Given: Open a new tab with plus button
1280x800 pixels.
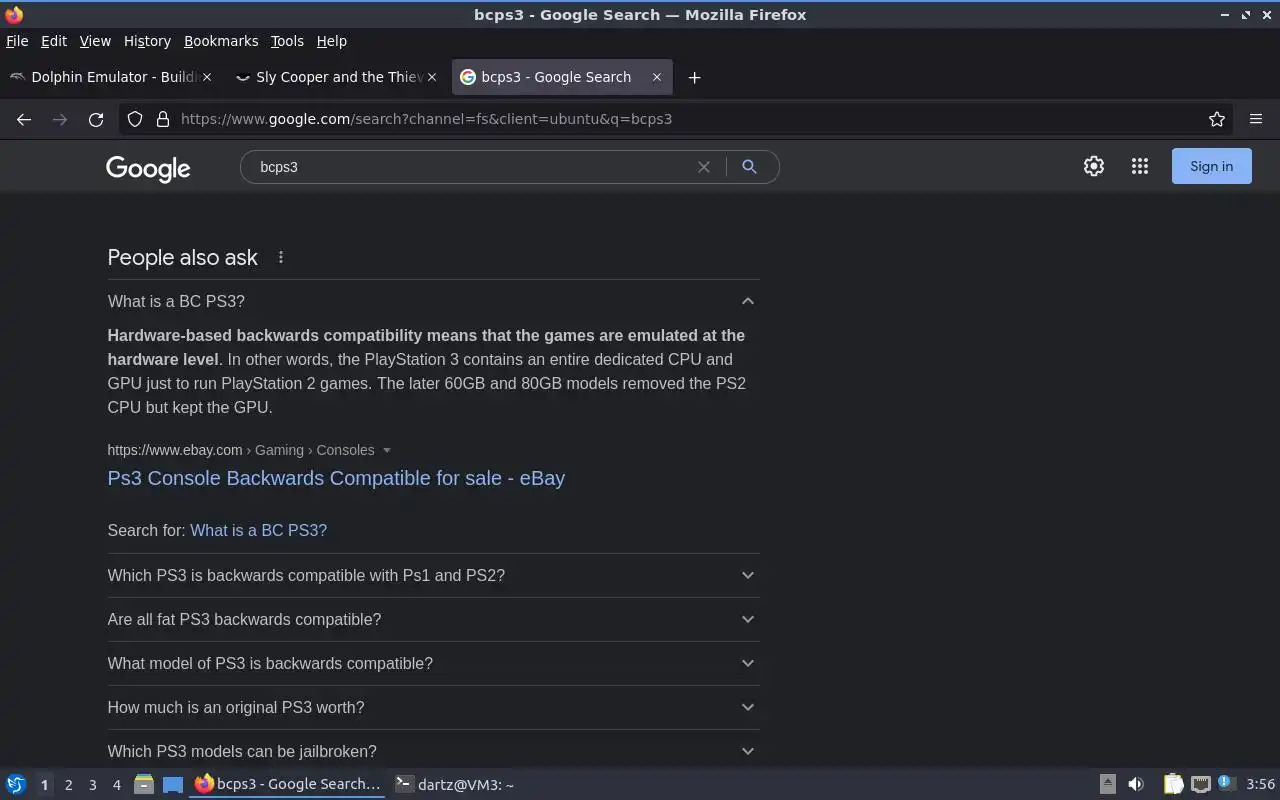Looking at the screenshot, I should [694, 77].
